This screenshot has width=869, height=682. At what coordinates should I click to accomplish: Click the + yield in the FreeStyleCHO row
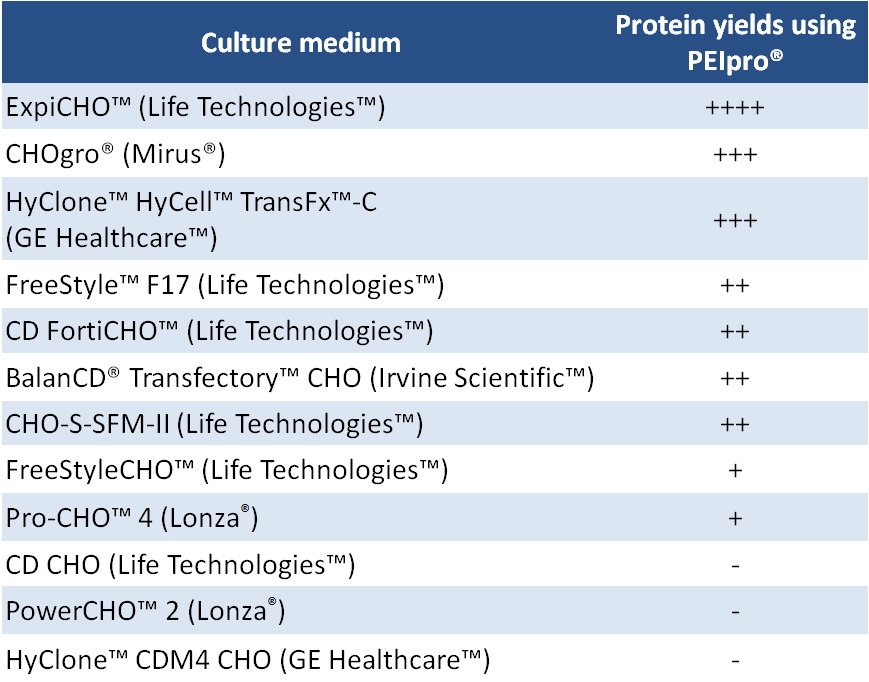click(x=735, y=469)
